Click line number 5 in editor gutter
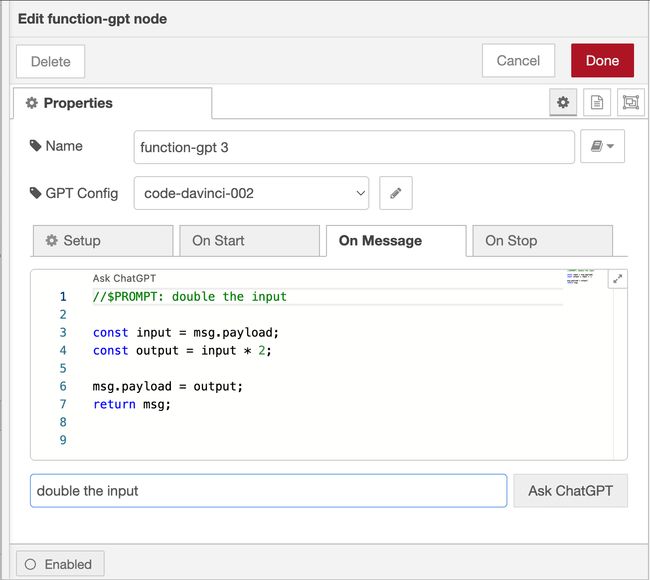 click(x=63, y=368)
